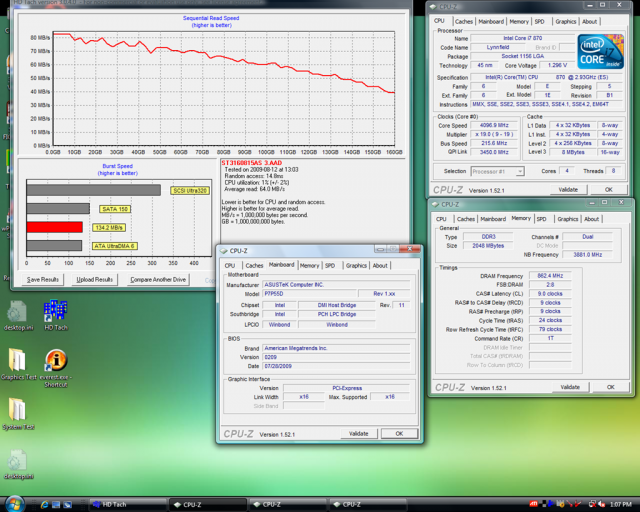Screen dimensions: 640x512
Task: Switch to Graphics tab in CPU-Z Mainboard window
Action: point(356,265)
